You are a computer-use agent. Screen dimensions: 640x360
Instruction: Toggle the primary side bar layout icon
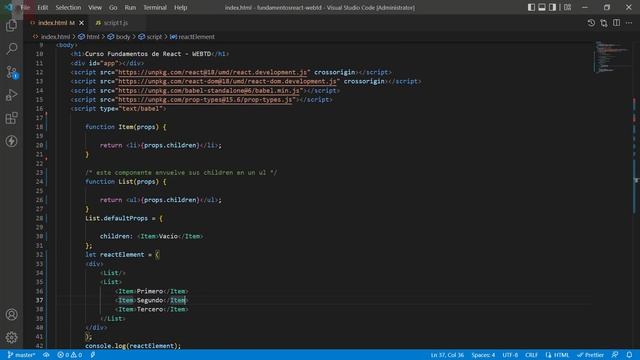tap(531, 7)
